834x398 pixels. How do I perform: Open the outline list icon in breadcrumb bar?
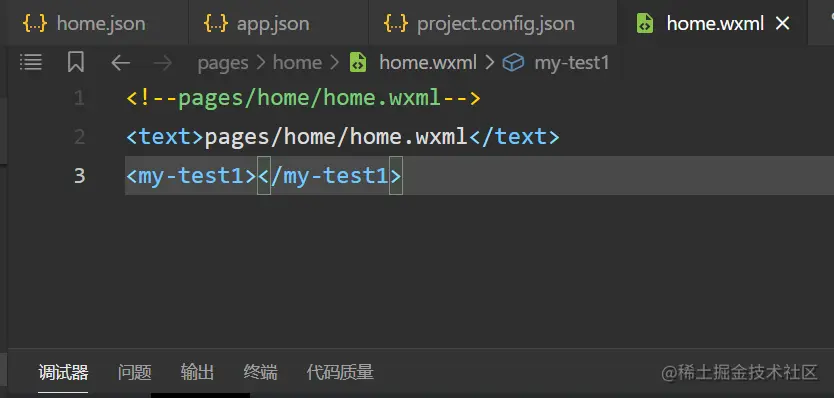pyautogui.click(x=31, y=62)
